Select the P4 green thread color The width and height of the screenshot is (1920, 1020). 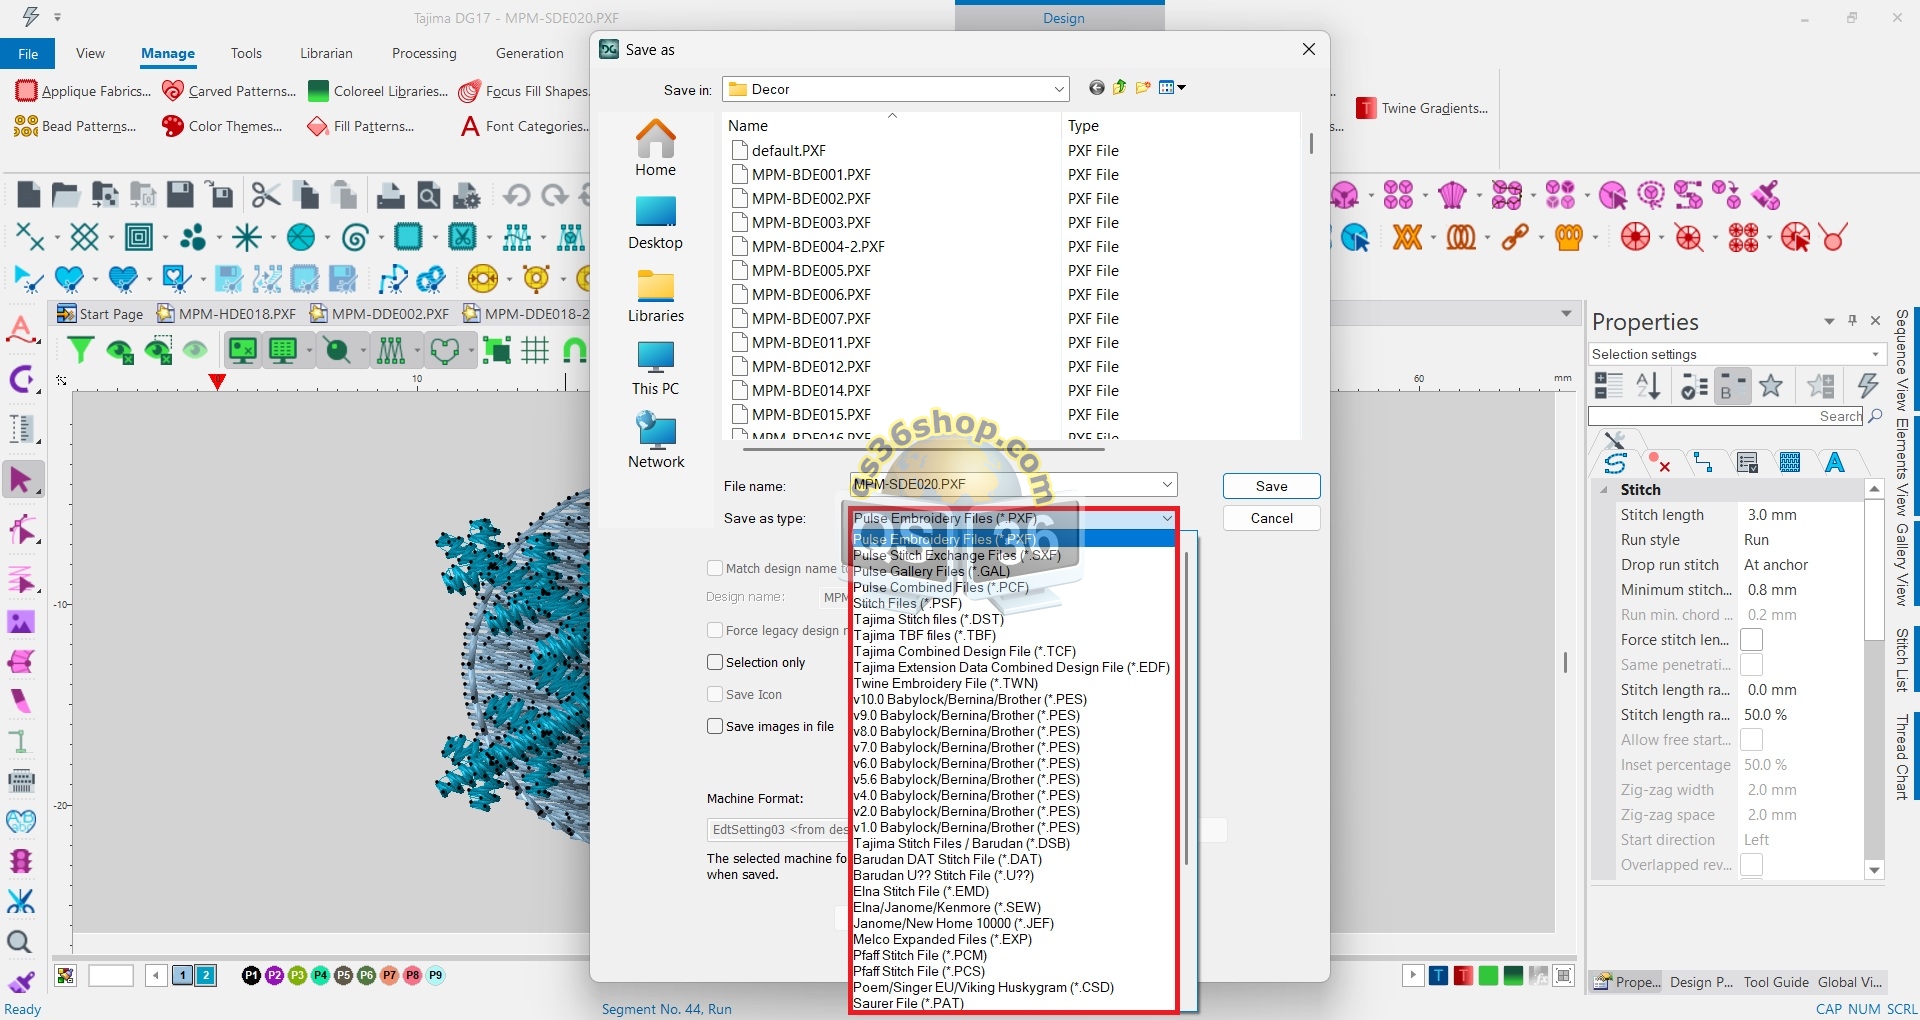(320, 975)
